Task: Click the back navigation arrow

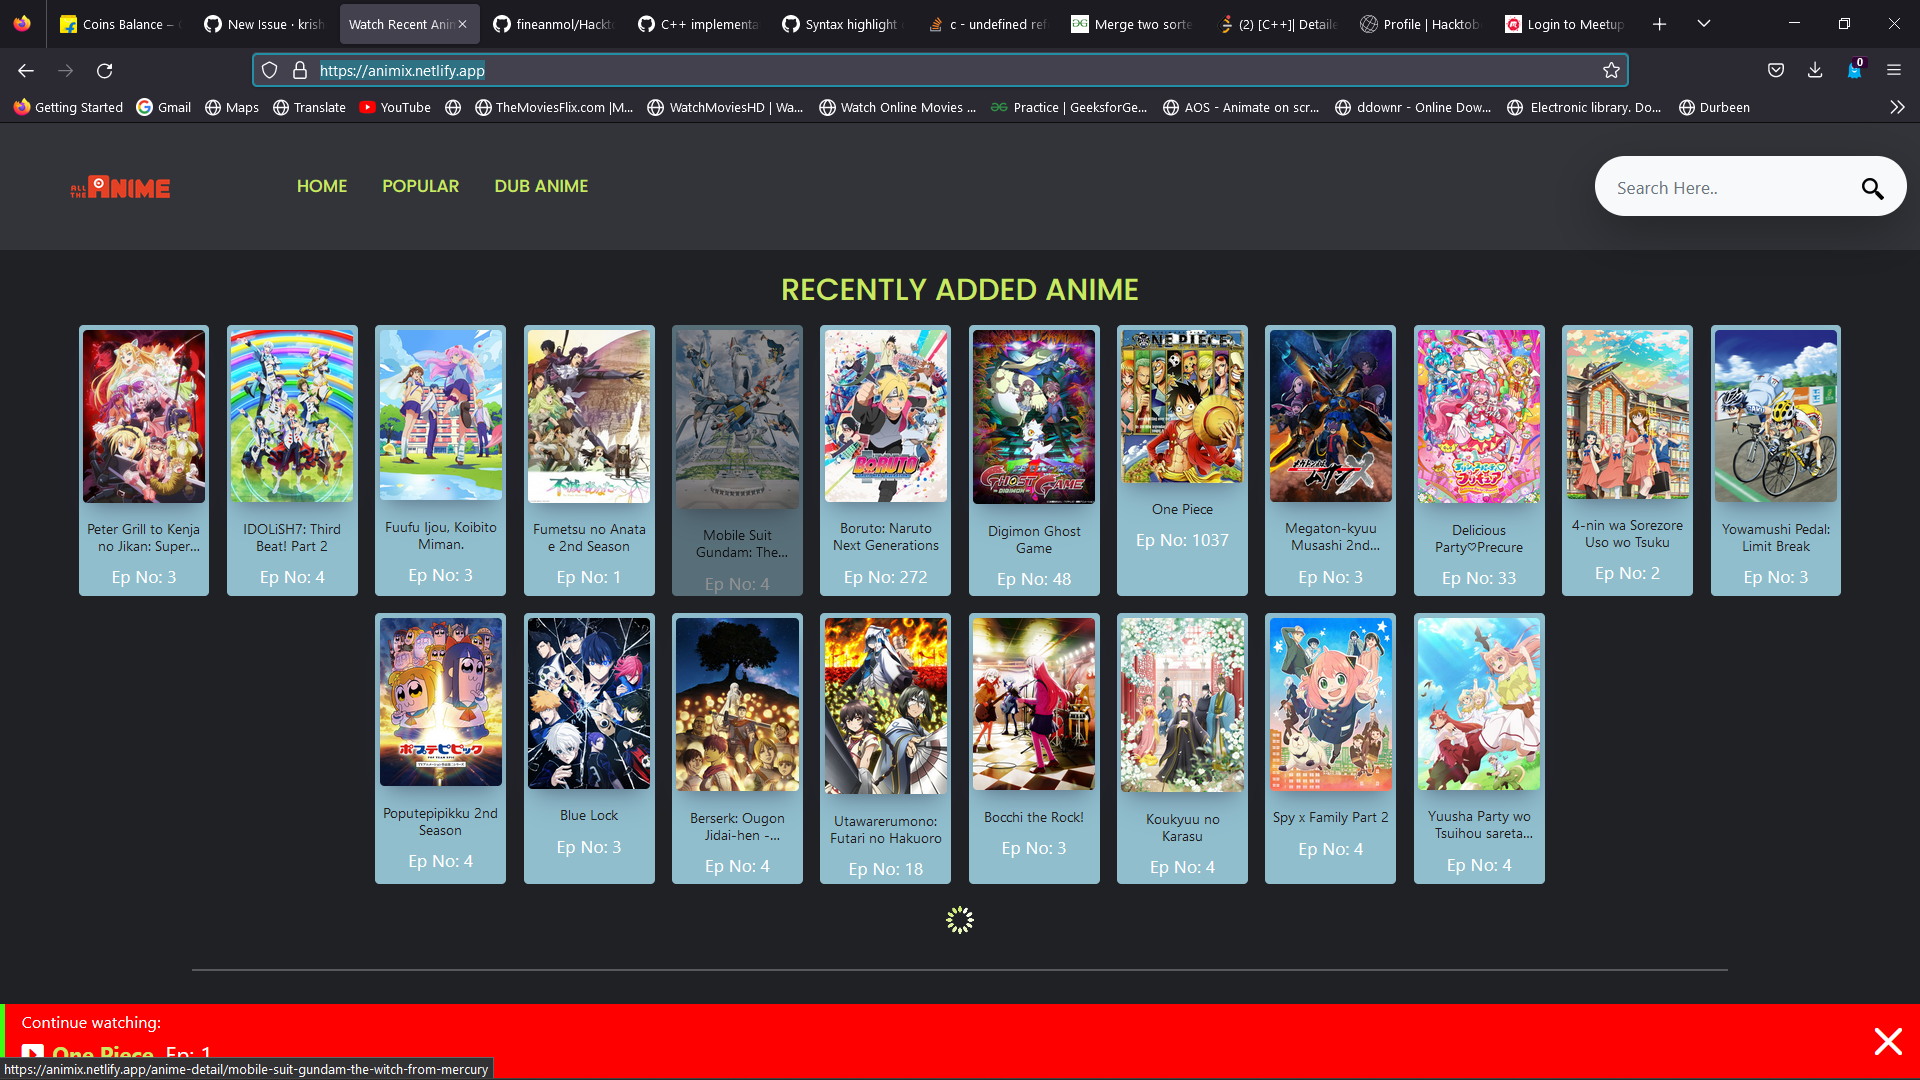Action: tap(25, 70)
